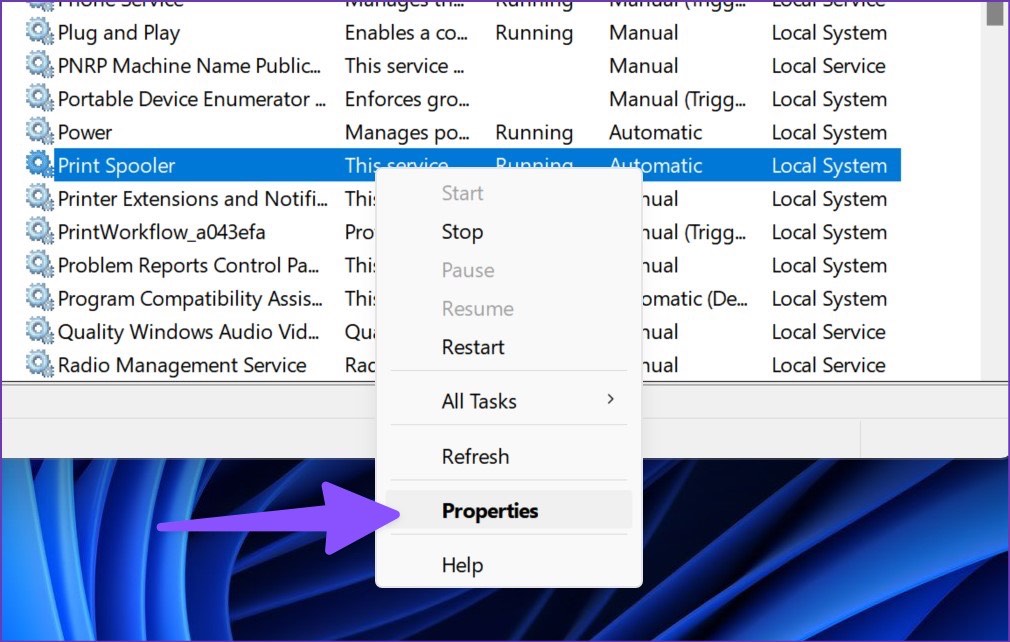
Task: Click the Running status of Power
Action: 534,133
